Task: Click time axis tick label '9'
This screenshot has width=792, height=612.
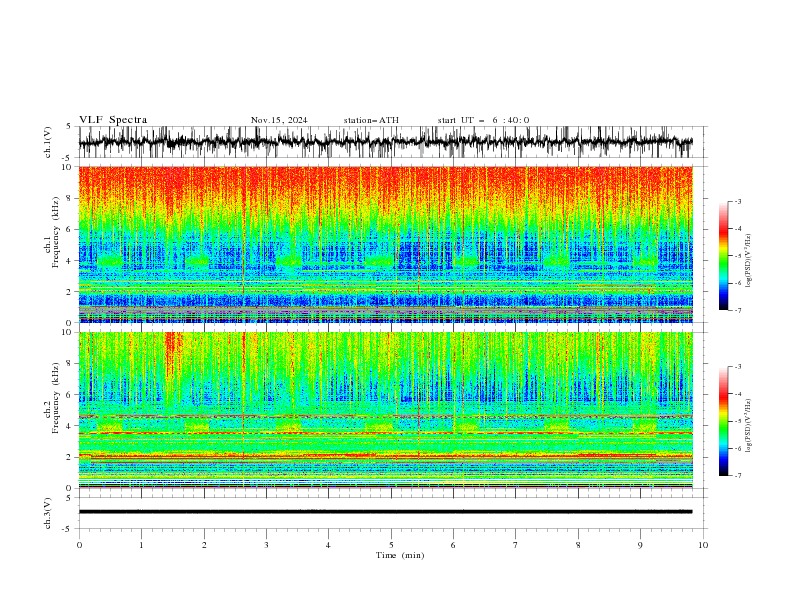Action: click(x=640, y=545)
